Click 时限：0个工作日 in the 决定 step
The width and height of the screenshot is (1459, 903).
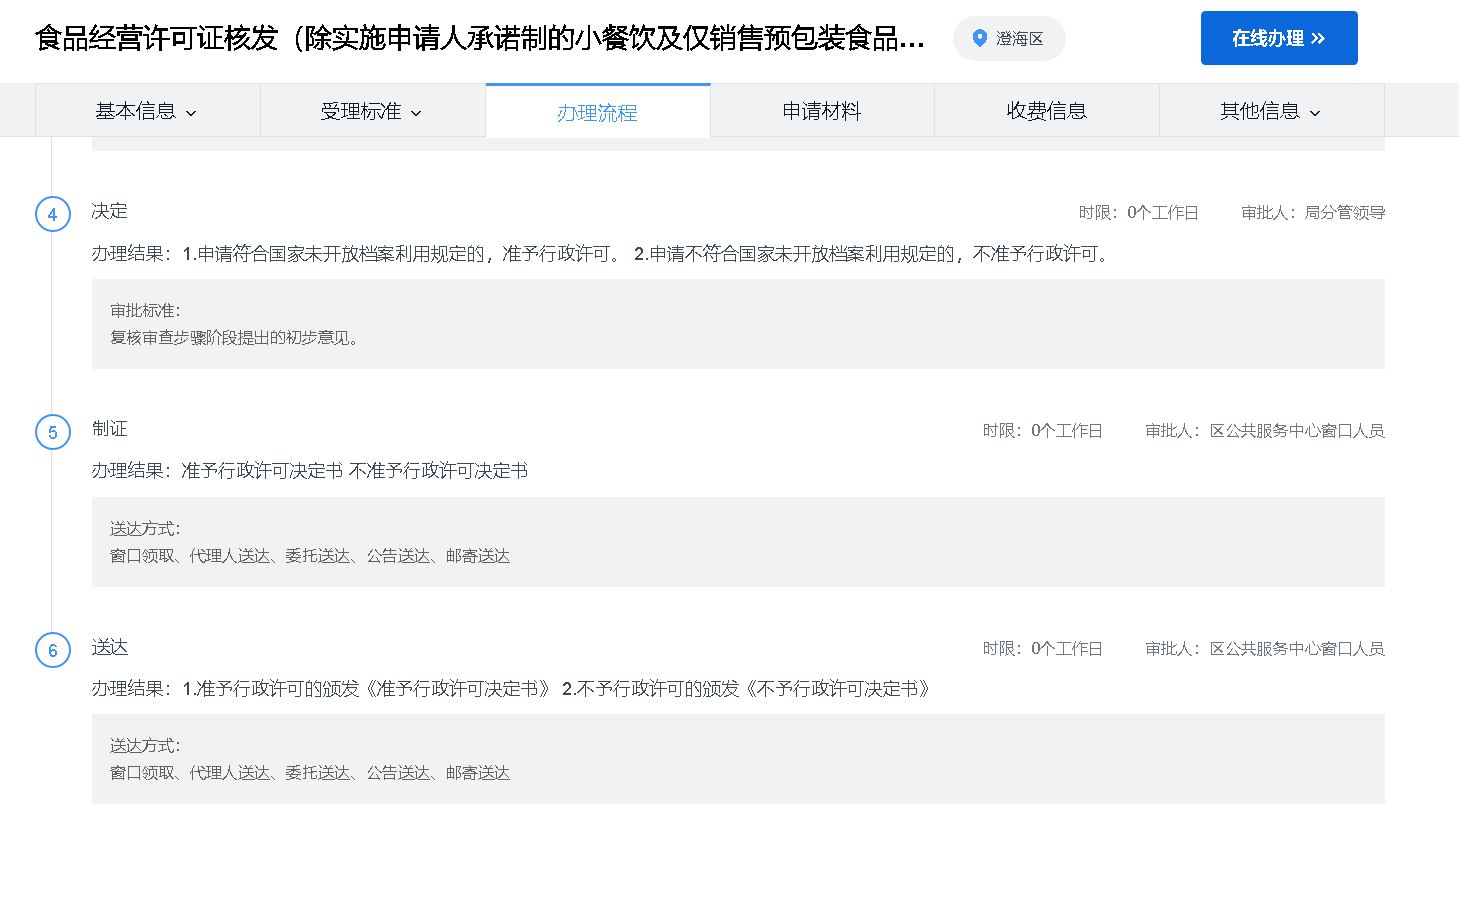tap(1138, 212)
